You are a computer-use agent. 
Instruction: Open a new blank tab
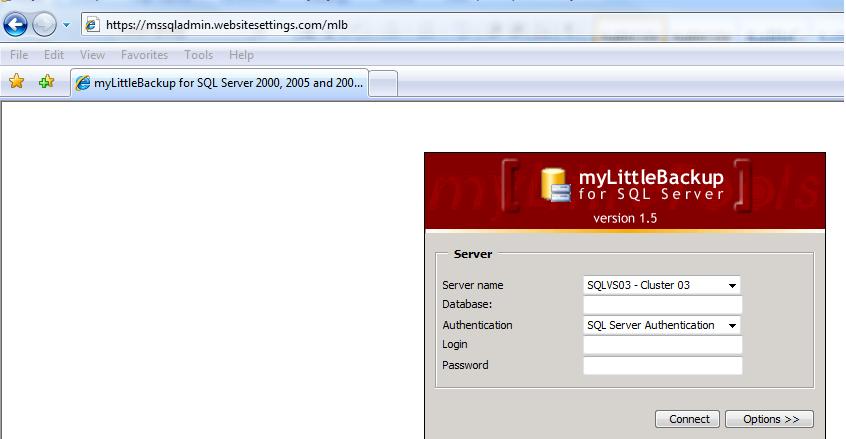coord(384,84)
